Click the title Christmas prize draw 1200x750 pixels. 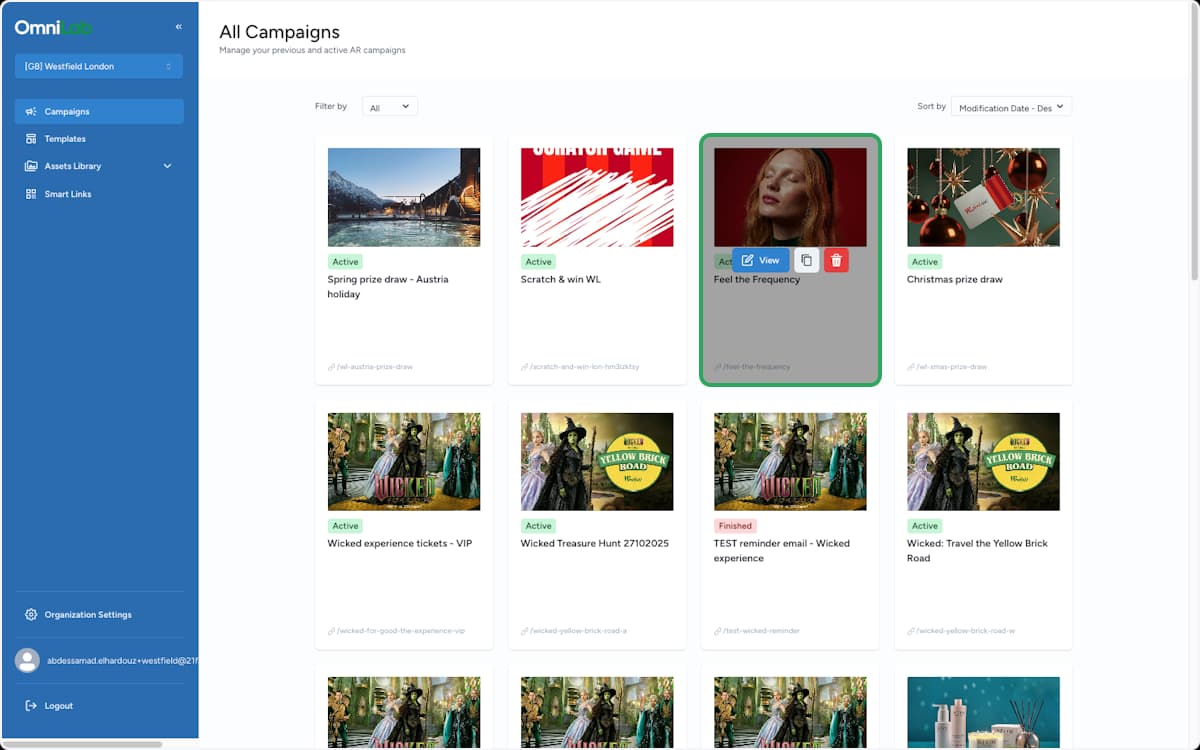(955, 279)
